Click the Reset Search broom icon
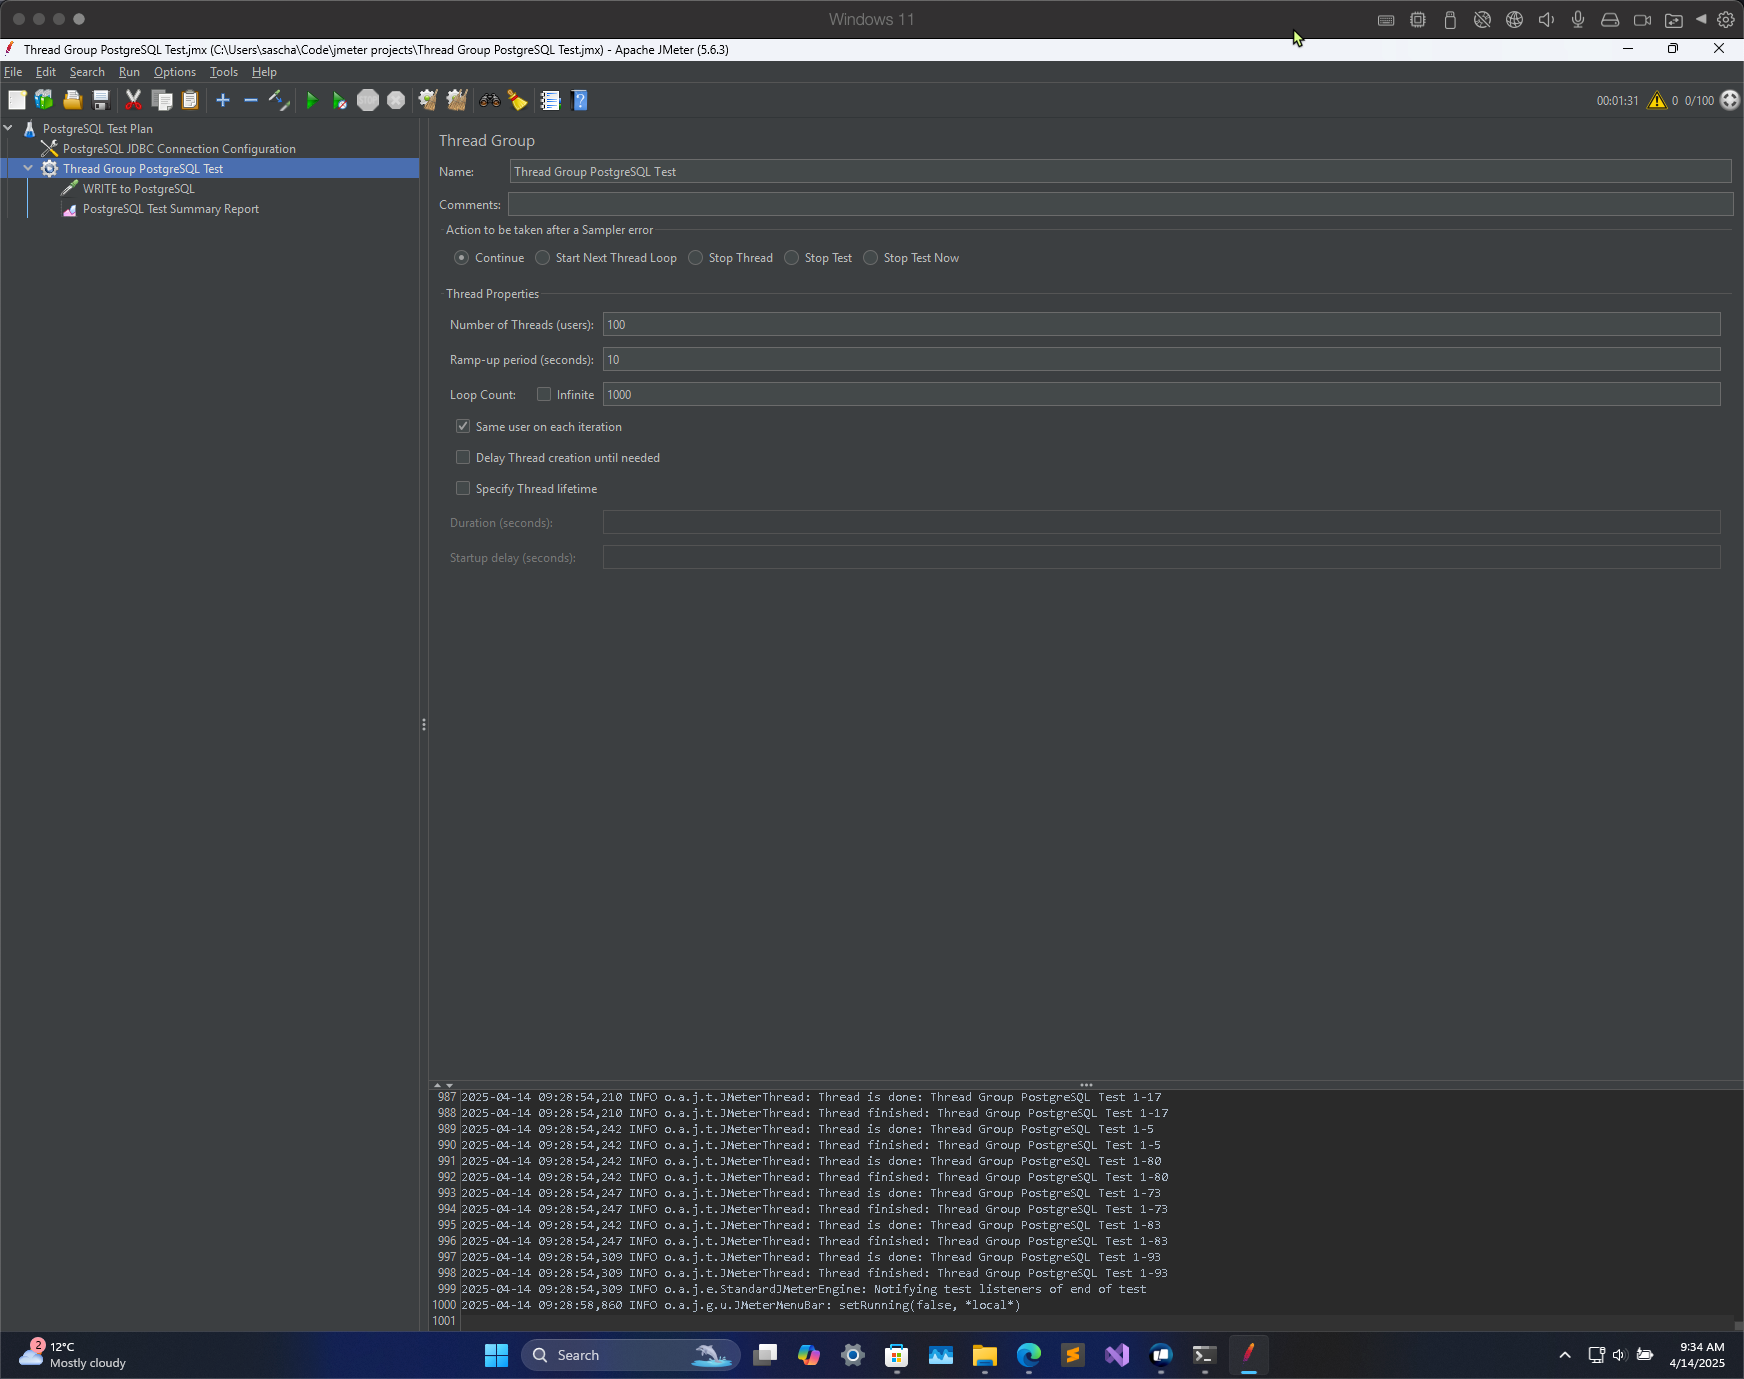 pyautogui.click(x=517, y=100)
